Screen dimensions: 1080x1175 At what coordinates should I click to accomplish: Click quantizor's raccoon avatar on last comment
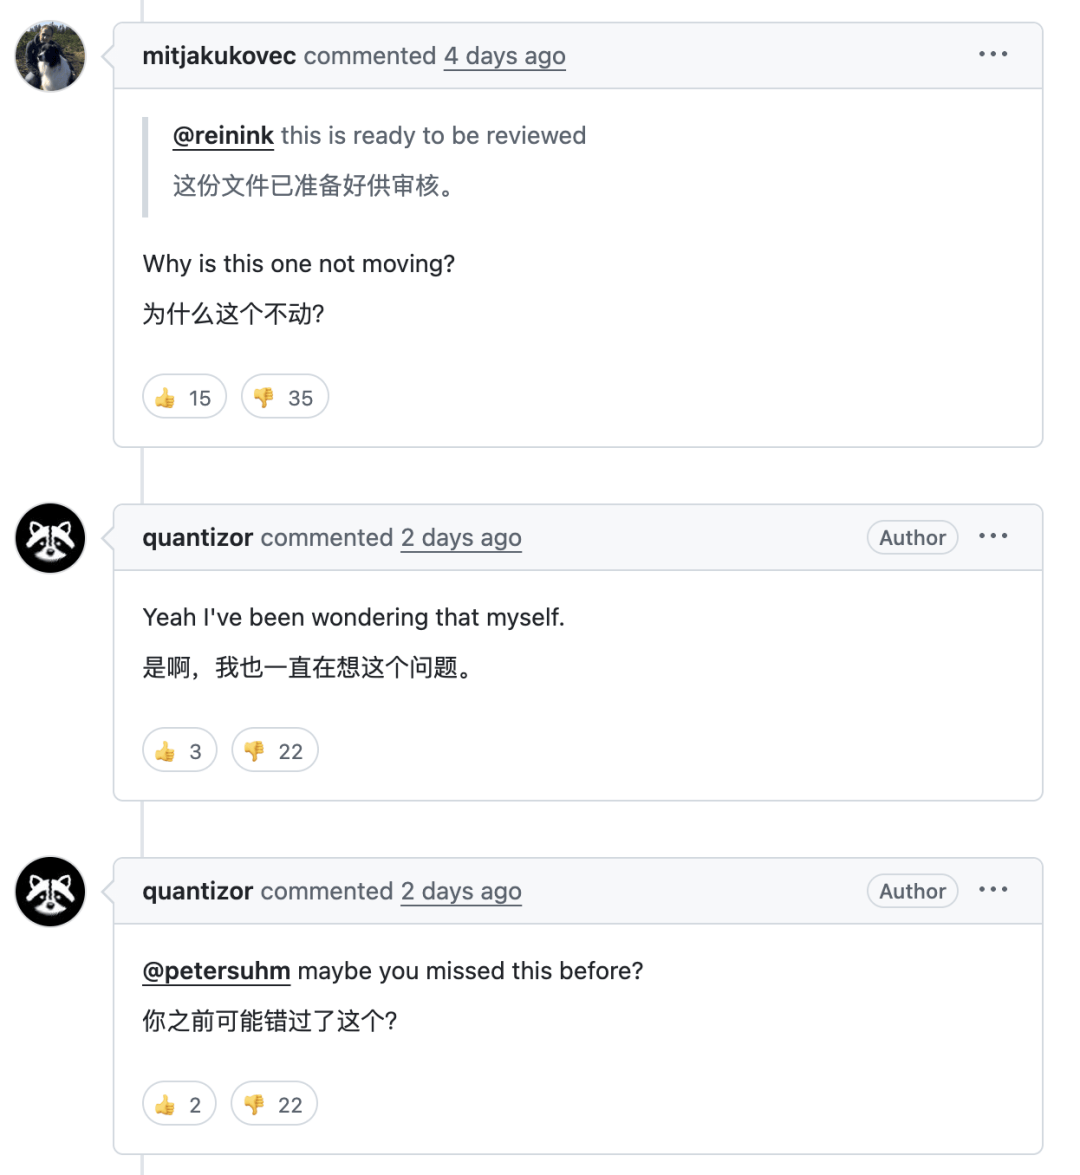pos(50,892)
